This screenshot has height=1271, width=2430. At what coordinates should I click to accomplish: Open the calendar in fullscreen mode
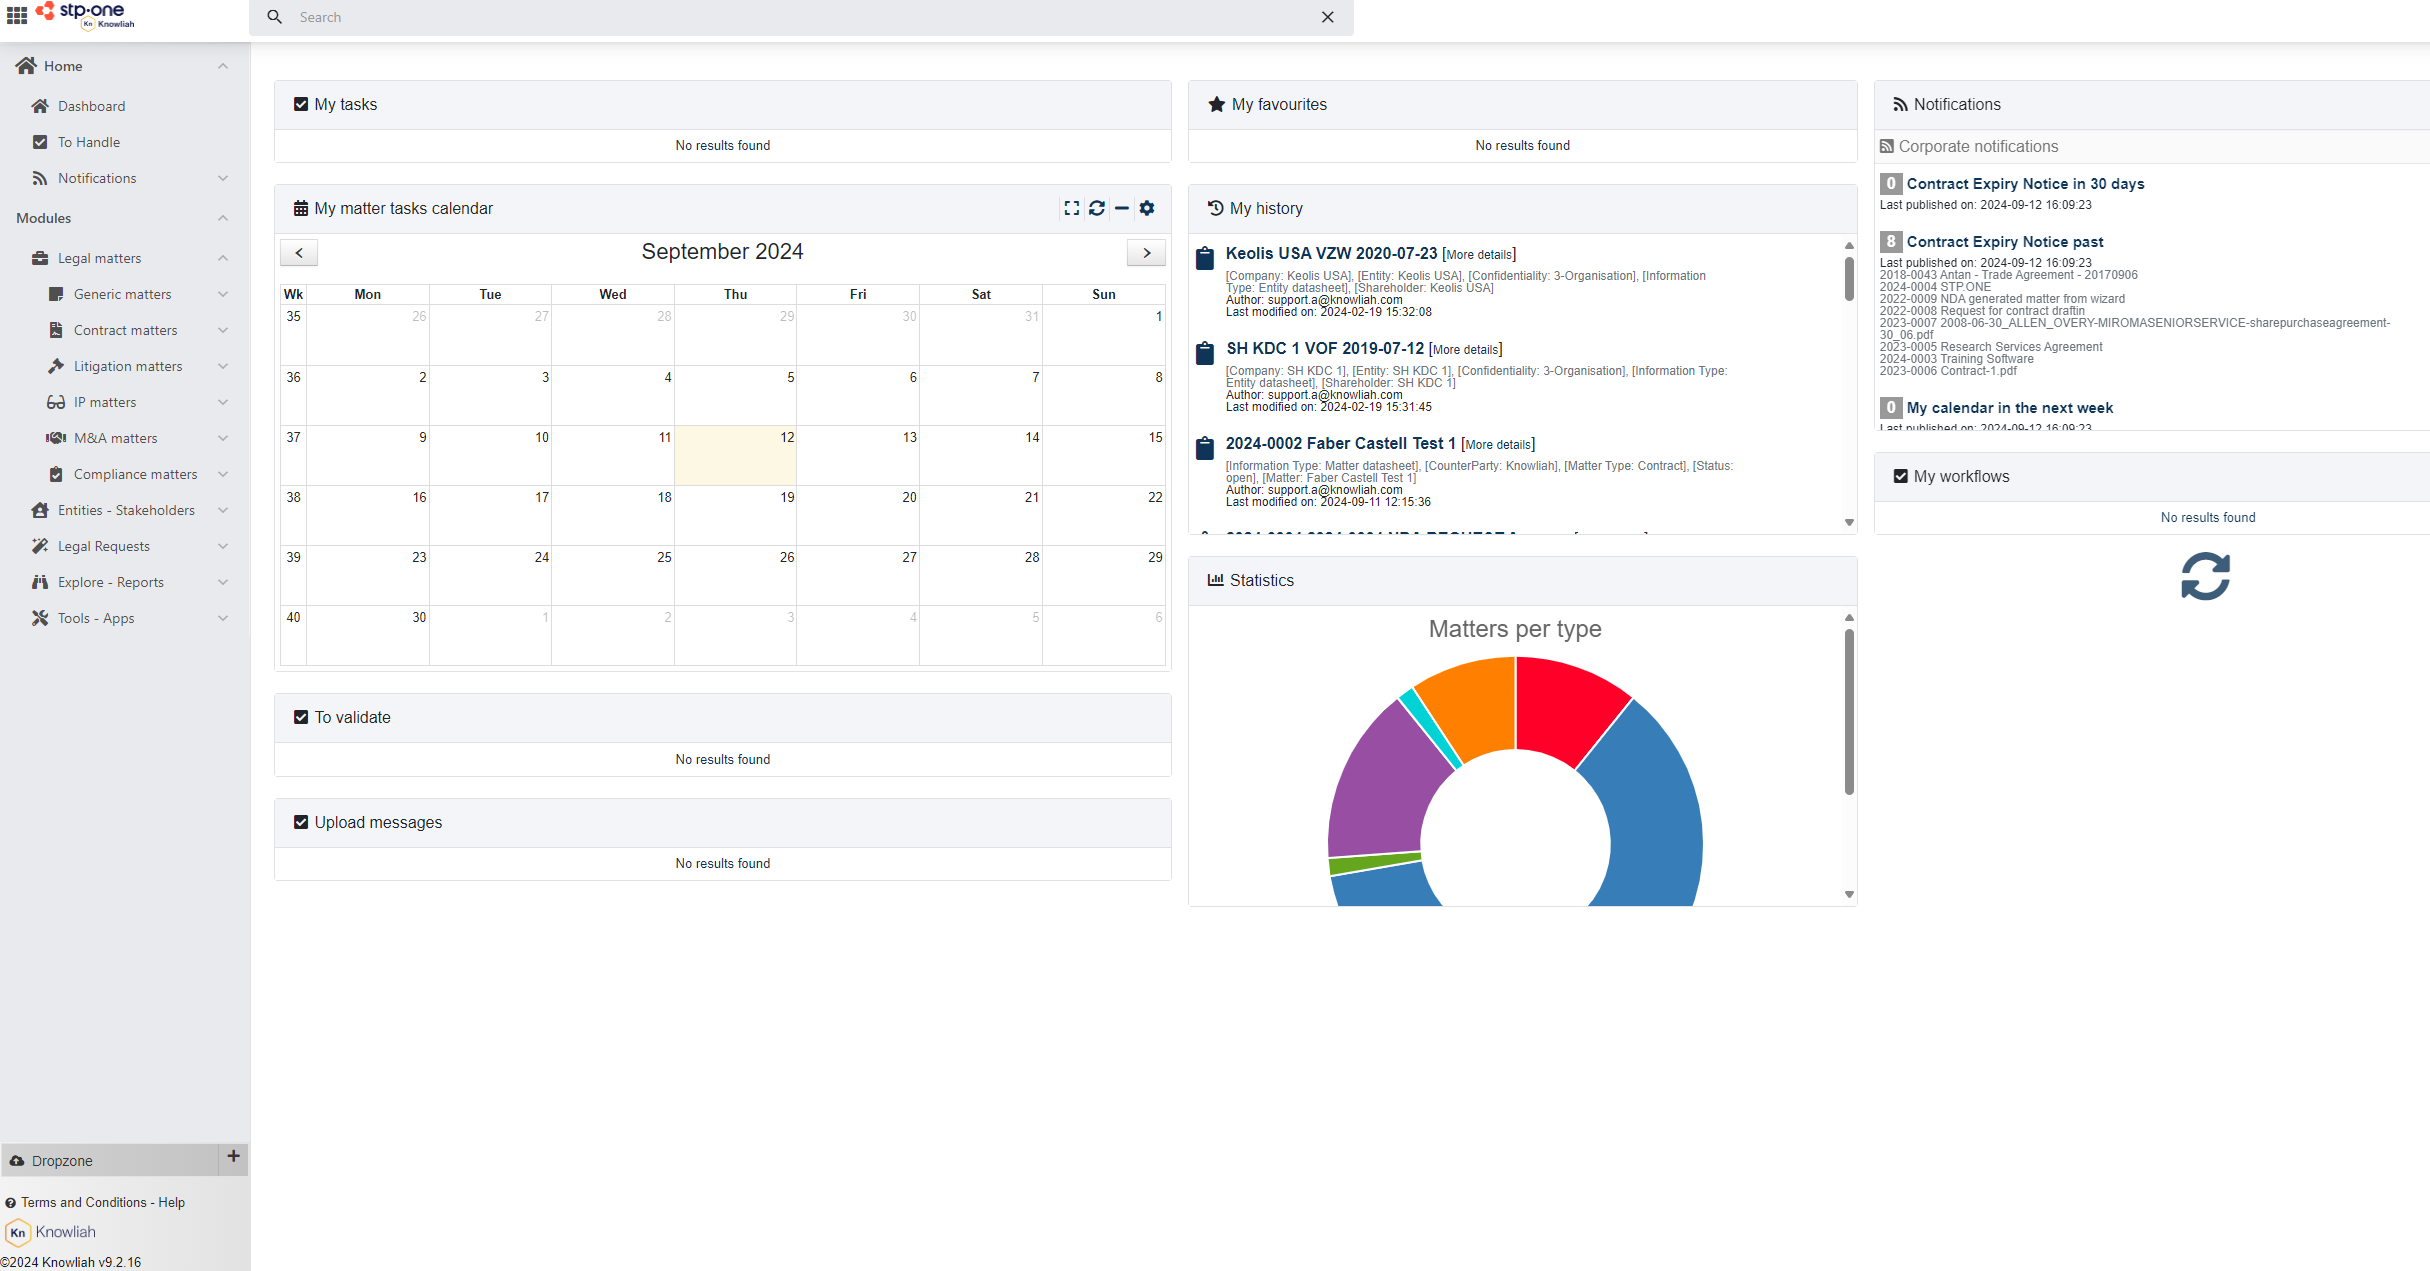tap(1071, 208)
